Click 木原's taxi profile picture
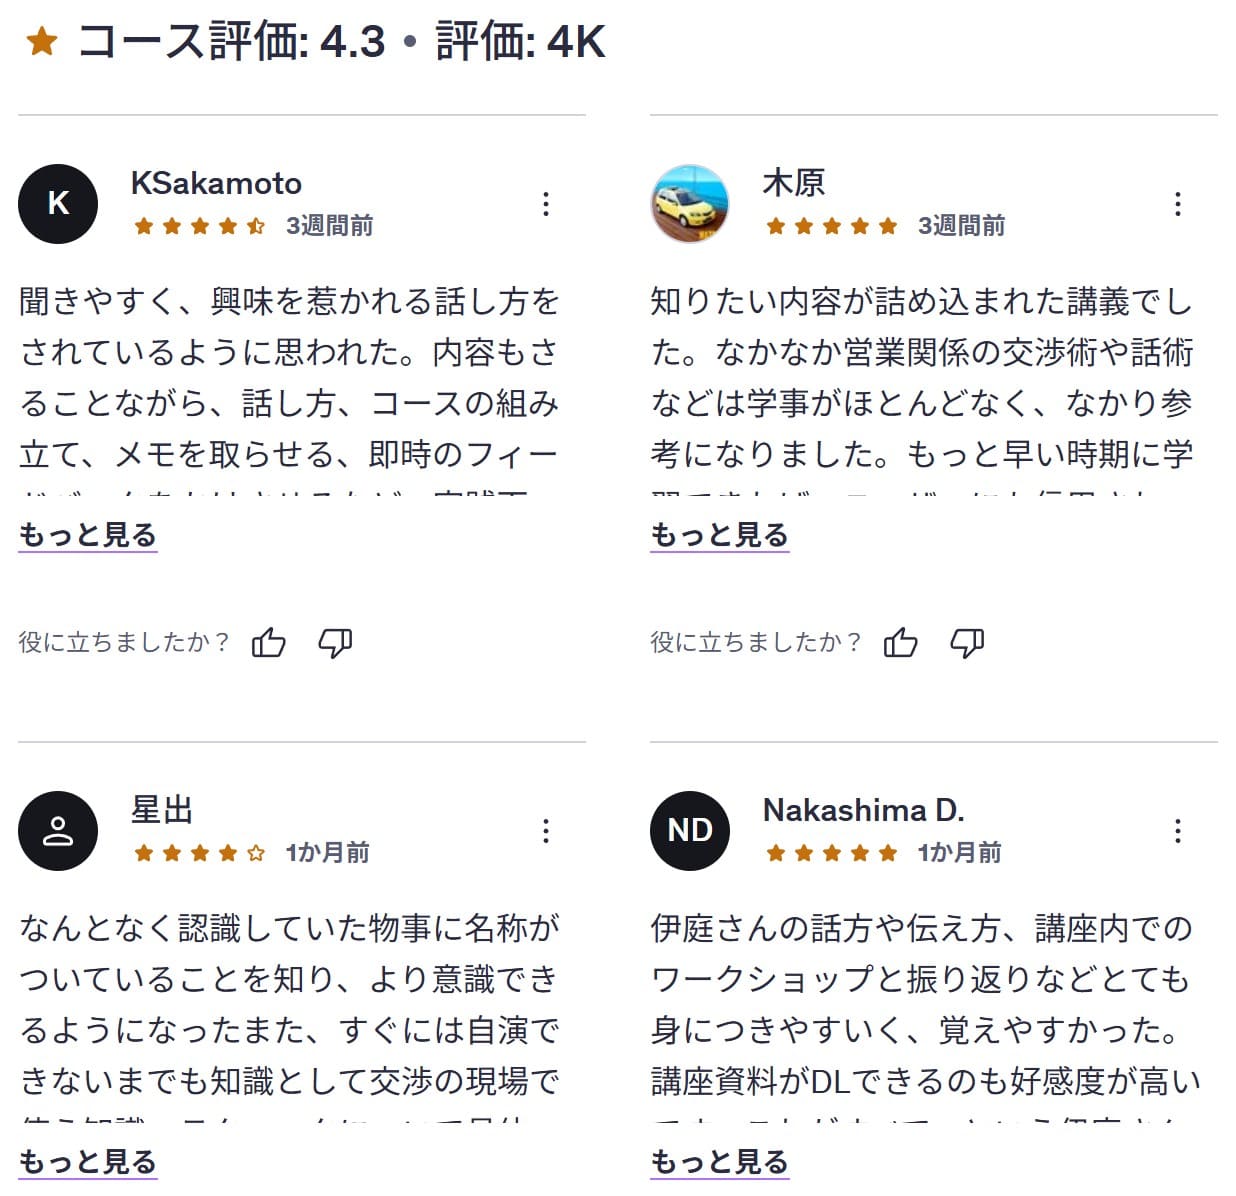1236x1196 pixels. point(689,203)
